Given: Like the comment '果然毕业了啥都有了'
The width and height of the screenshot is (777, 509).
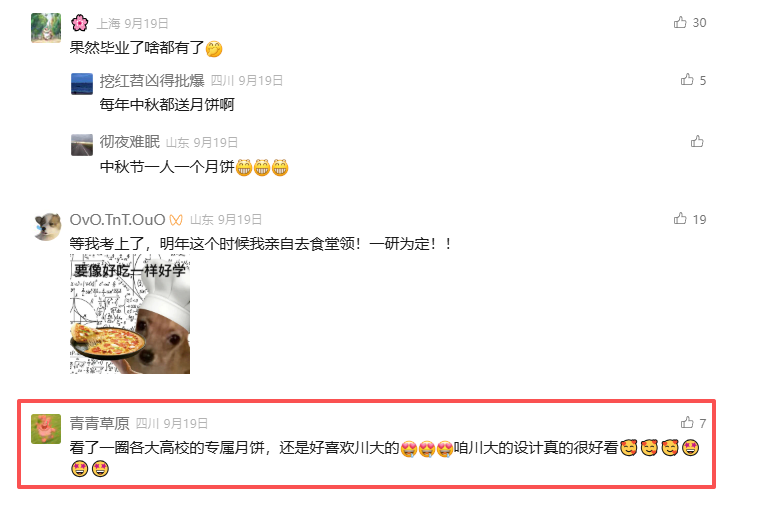Looking at the screenshot, I should click(680, 22).
